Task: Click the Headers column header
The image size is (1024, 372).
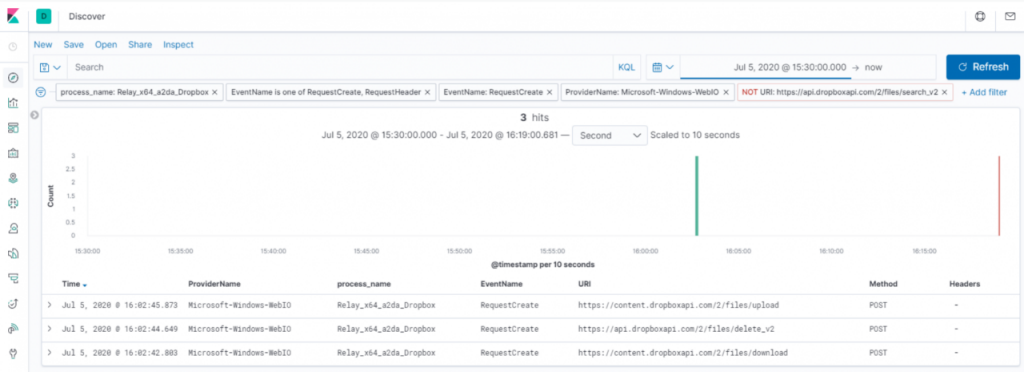Action: click(965, 285)
